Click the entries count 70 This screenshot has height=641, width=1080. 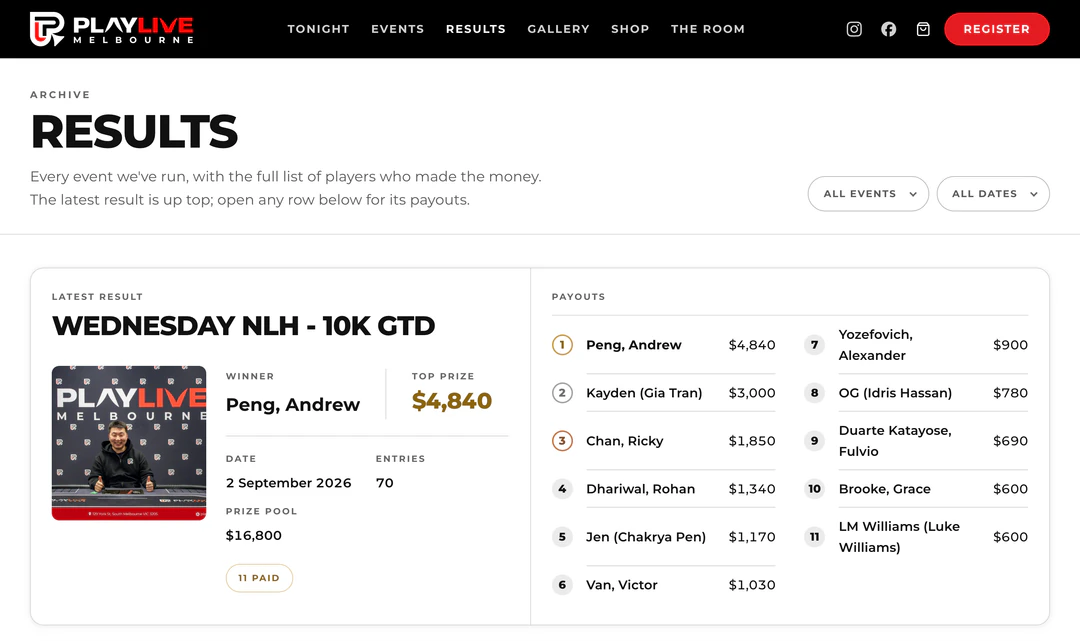(x=384, y=483)
